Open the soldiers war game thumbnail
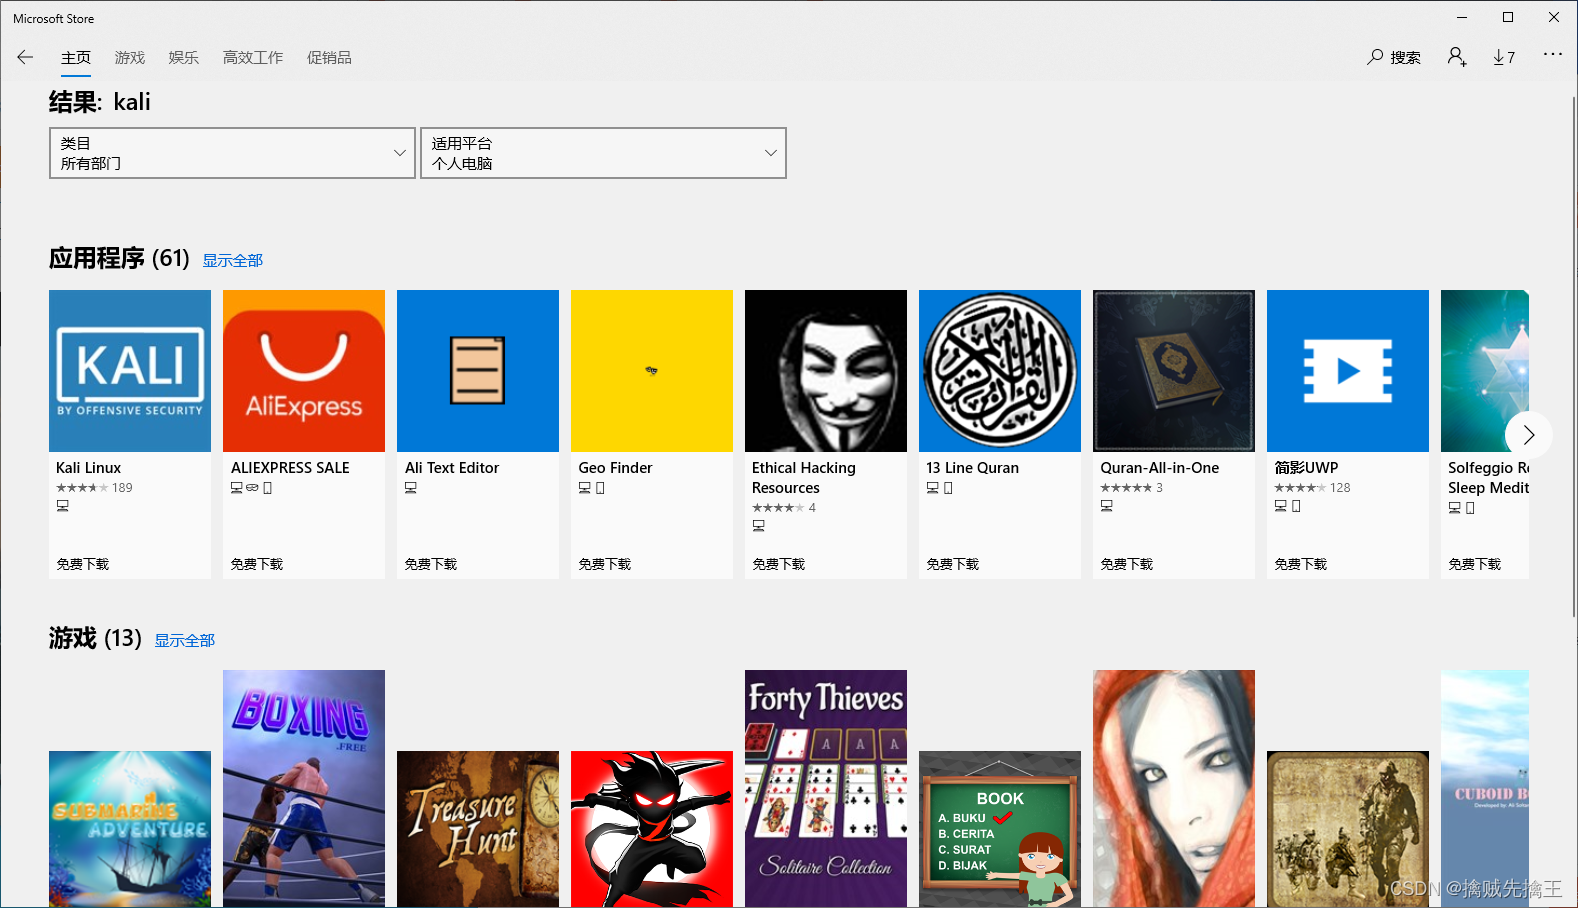 tap(1348, 829)
